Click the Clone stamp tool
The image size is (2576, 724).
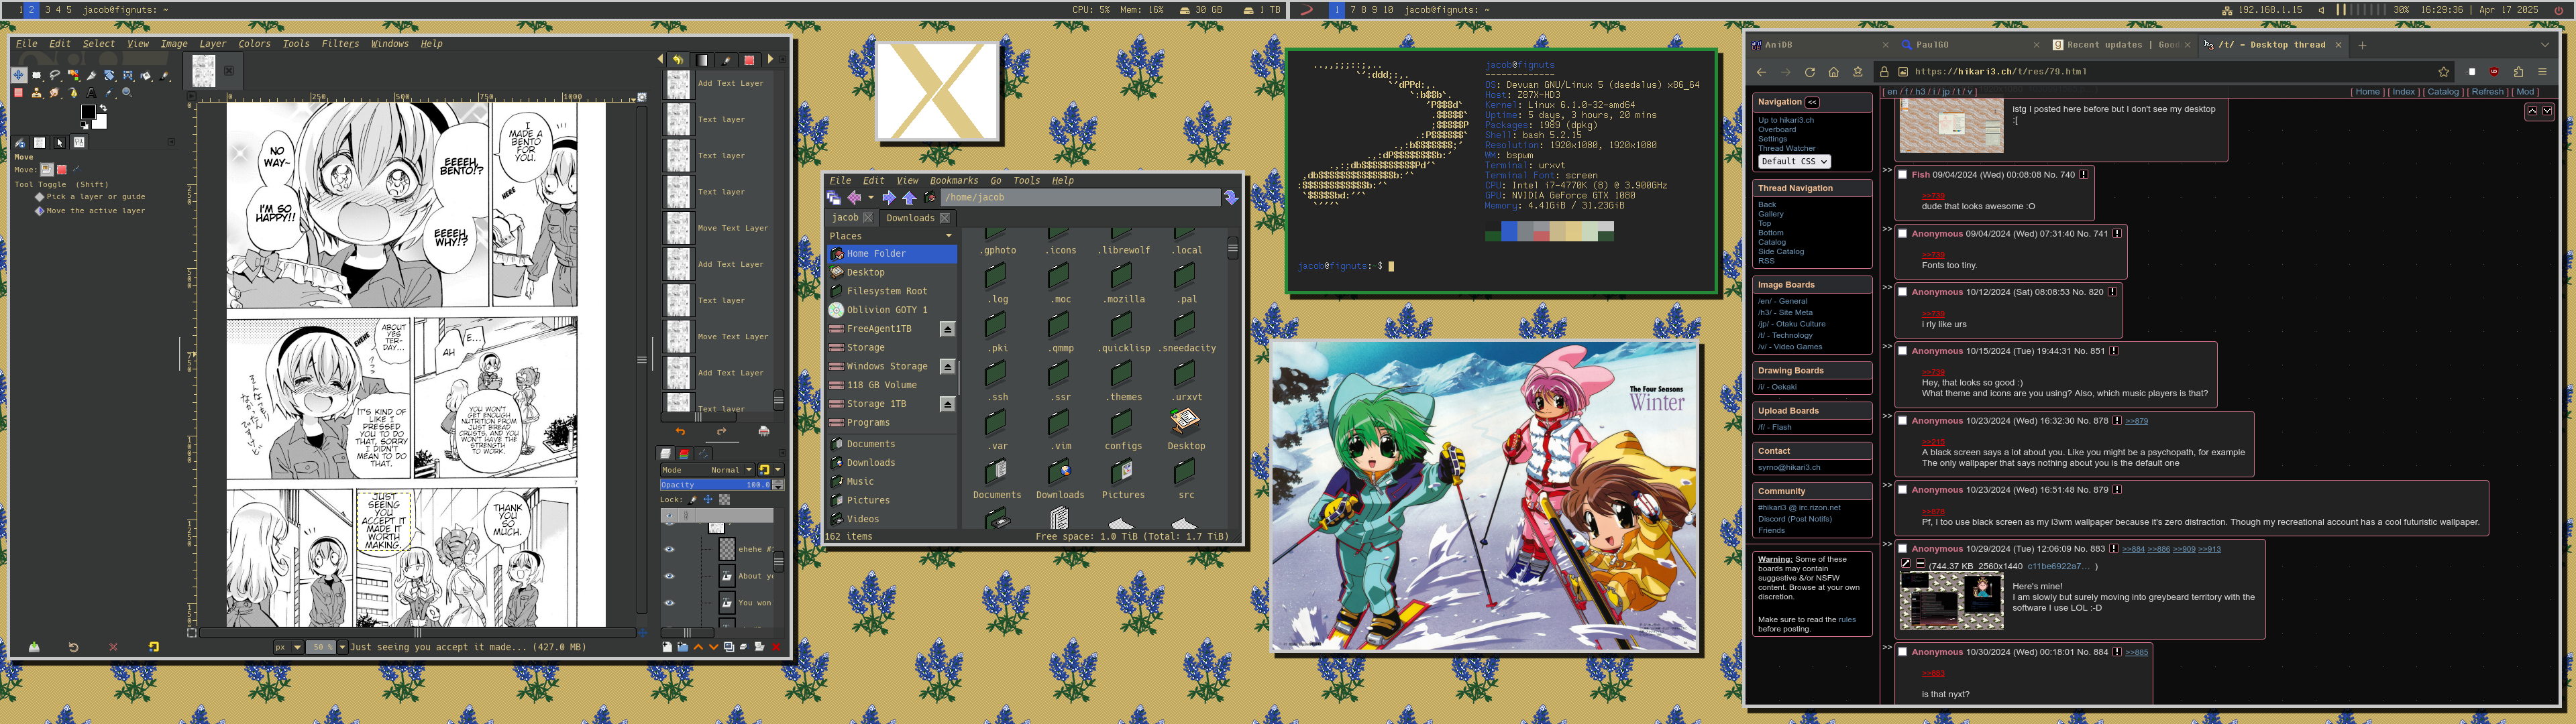[x=37, y=93]
